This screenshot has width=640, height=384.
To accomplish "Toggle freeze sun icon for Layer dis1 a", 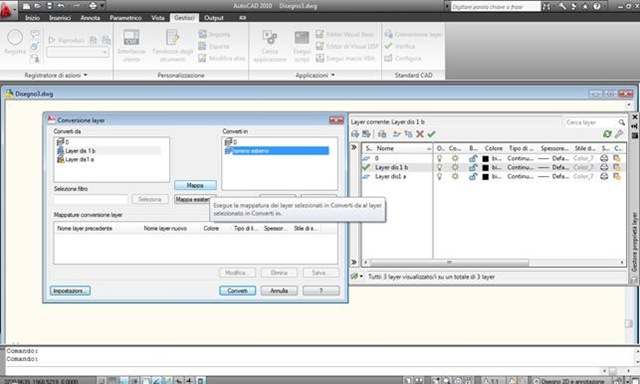I will coord(455,176).
